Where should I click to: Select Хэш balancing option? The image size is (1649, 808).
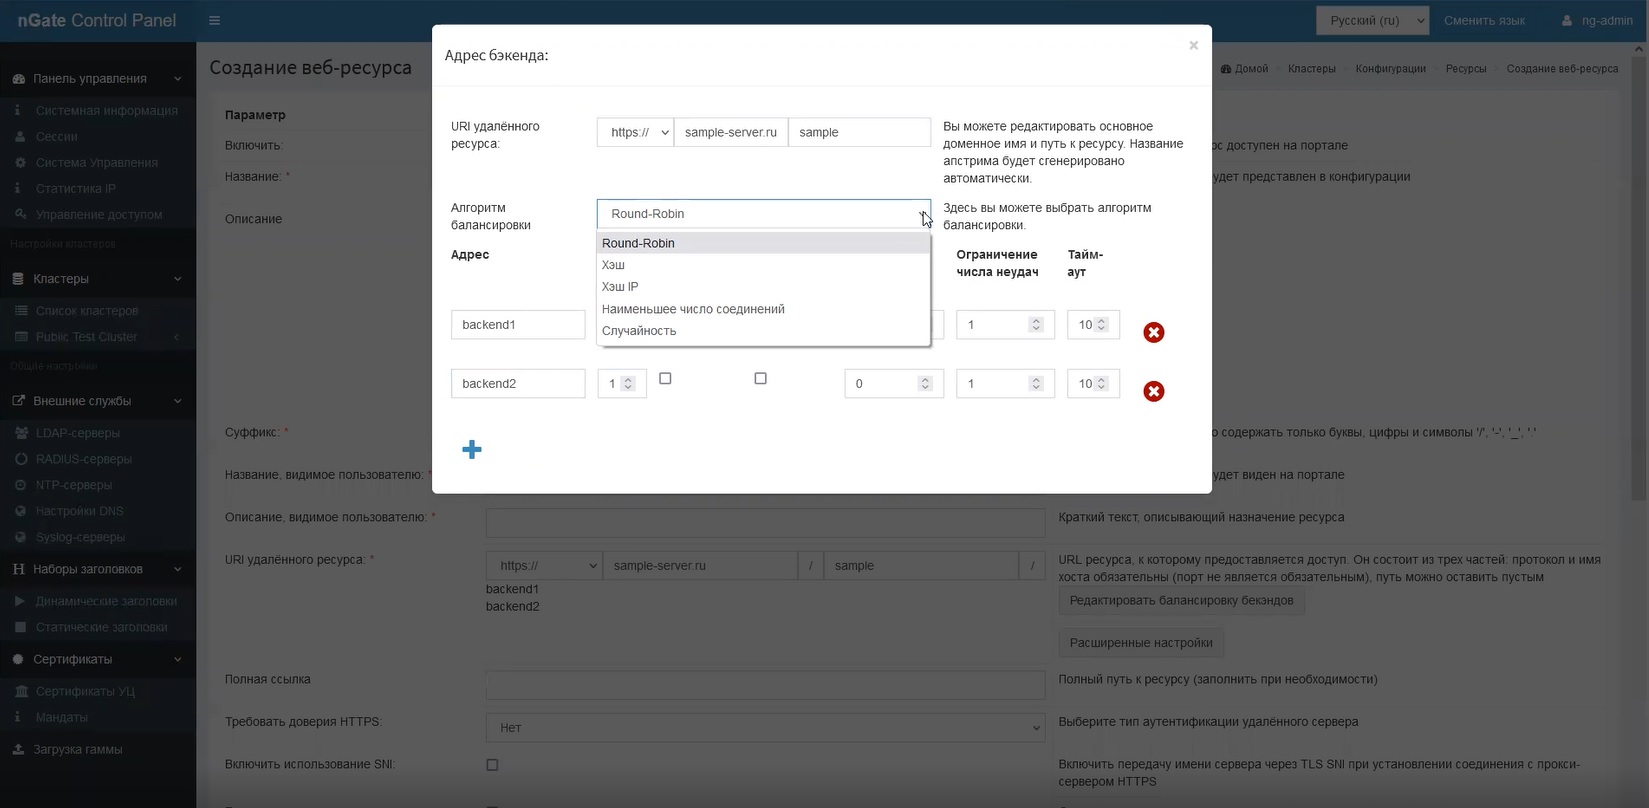763,265
